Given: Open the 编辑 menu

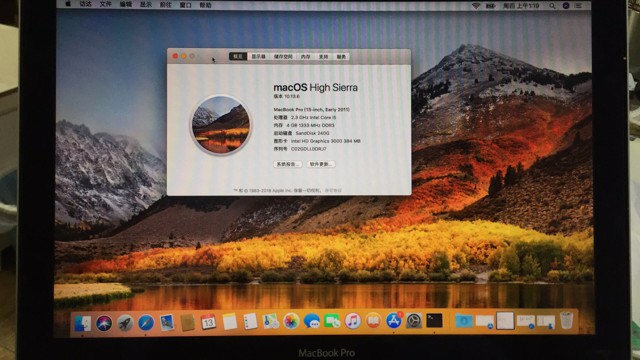Looking at the screenshot, I should (126, 4).
